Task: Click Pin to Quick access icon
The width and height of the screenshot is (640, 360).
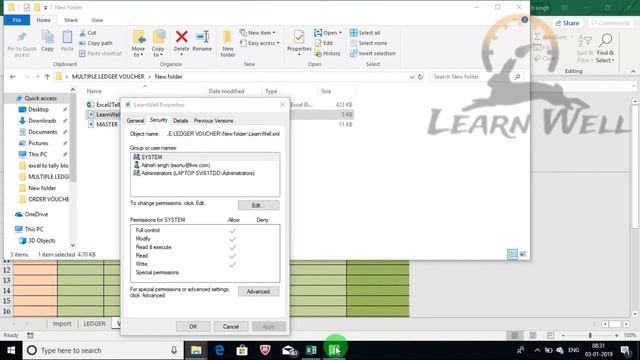Action: click(22, 38)
